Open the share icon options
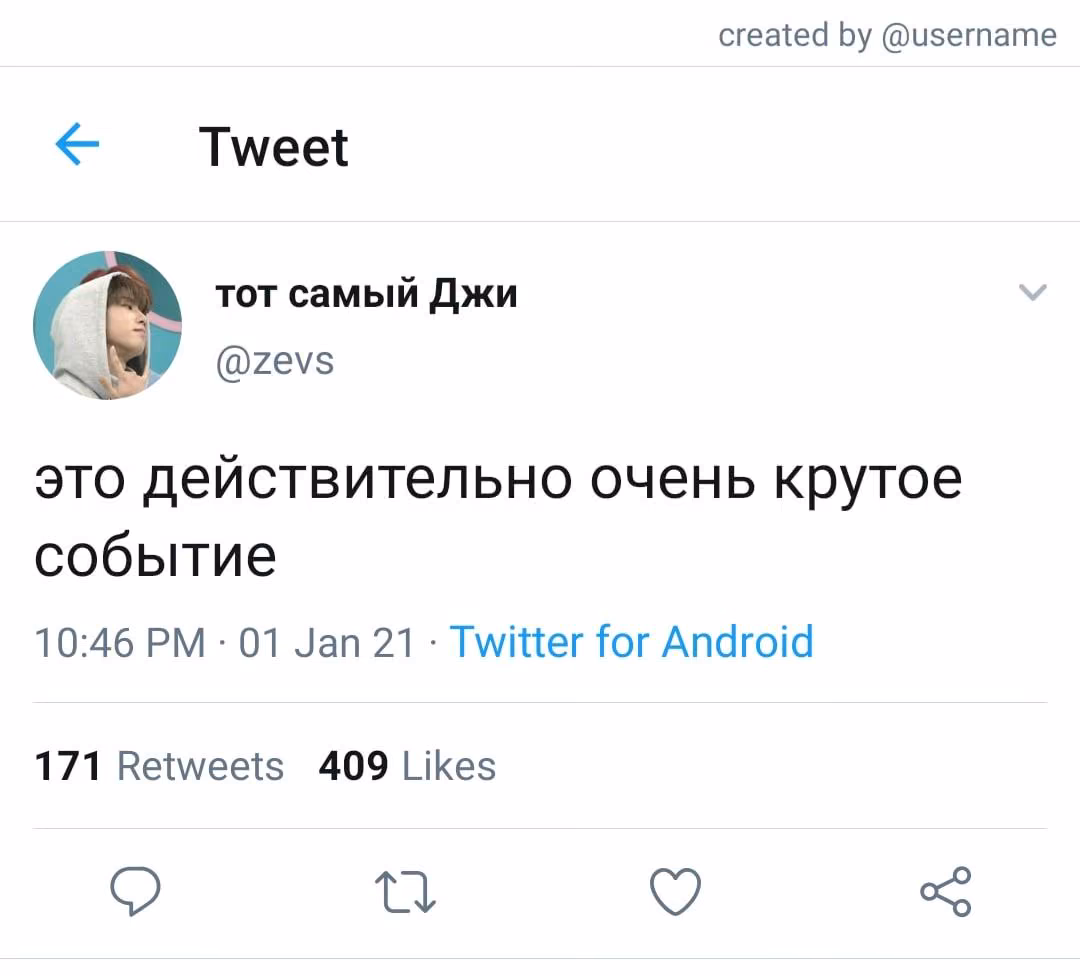The width and height of the screenshot is (1080, 976). pos(946,891)
